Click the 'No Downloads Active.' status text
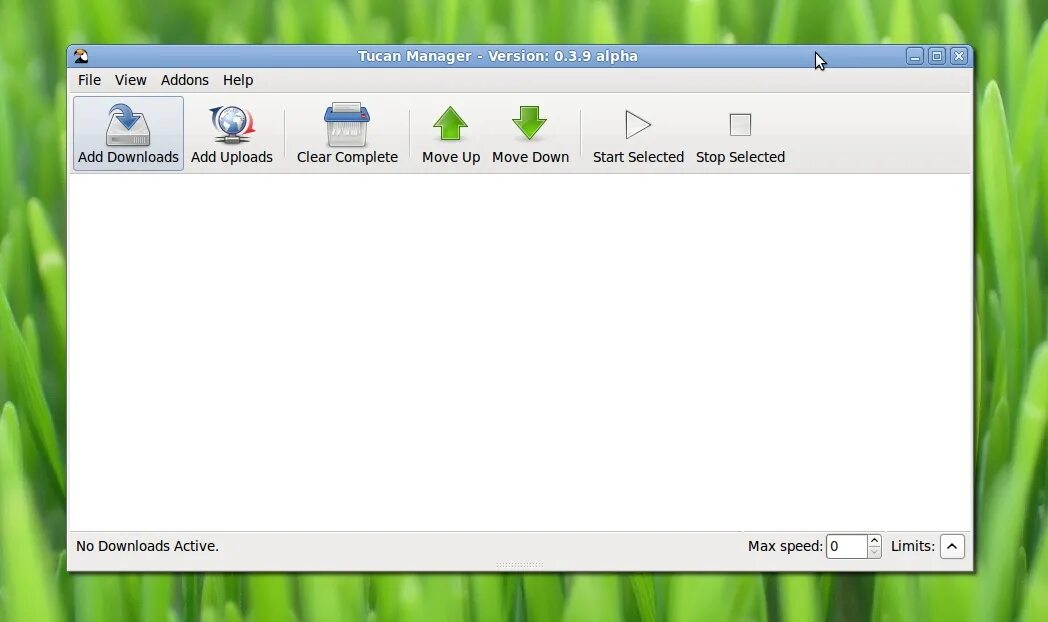This screenshot has height=622, width=1048. [x=147, y=547]
